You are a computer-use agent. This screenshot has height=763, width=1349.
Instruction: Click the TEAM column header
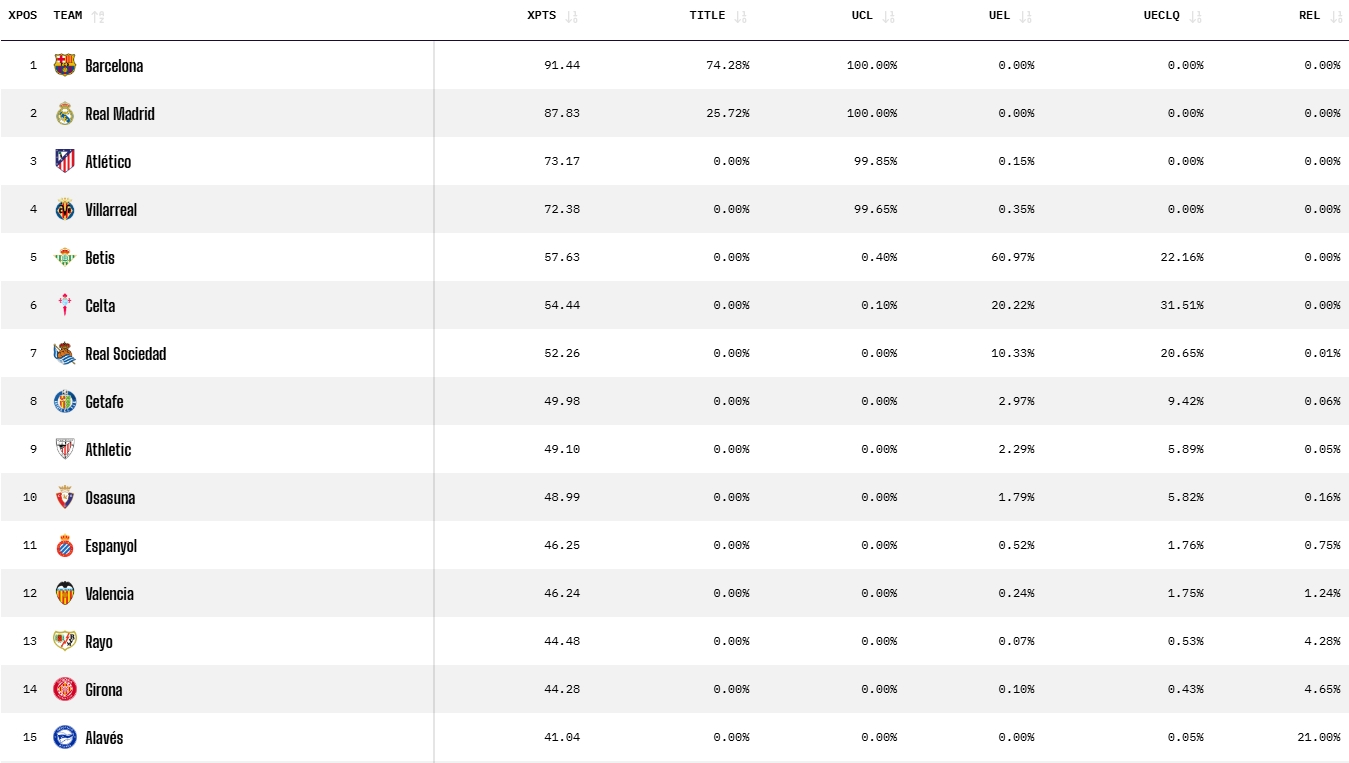coord(68,16)
